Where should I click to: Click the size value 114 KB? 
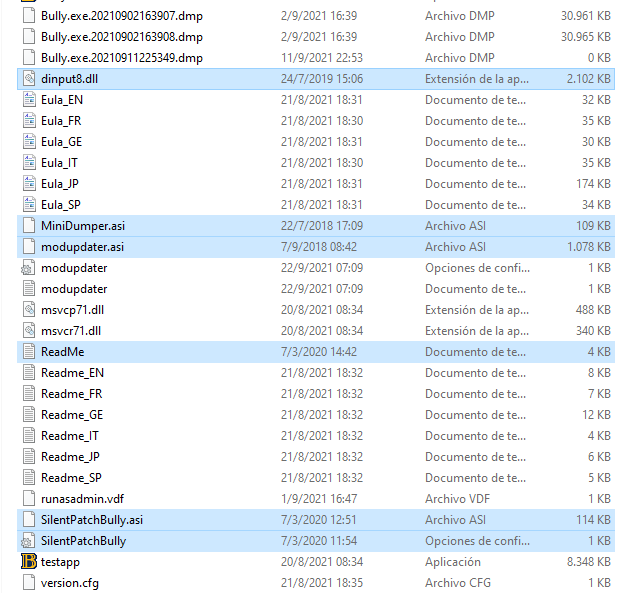point(594,520)
